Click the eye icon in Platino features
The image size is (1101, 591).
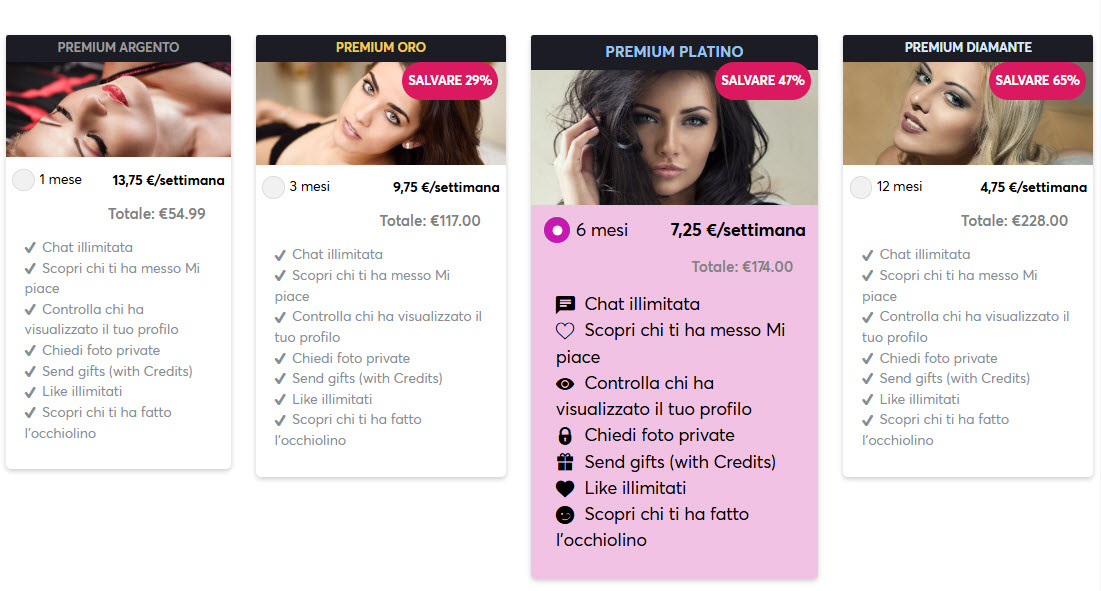[565, 383]
